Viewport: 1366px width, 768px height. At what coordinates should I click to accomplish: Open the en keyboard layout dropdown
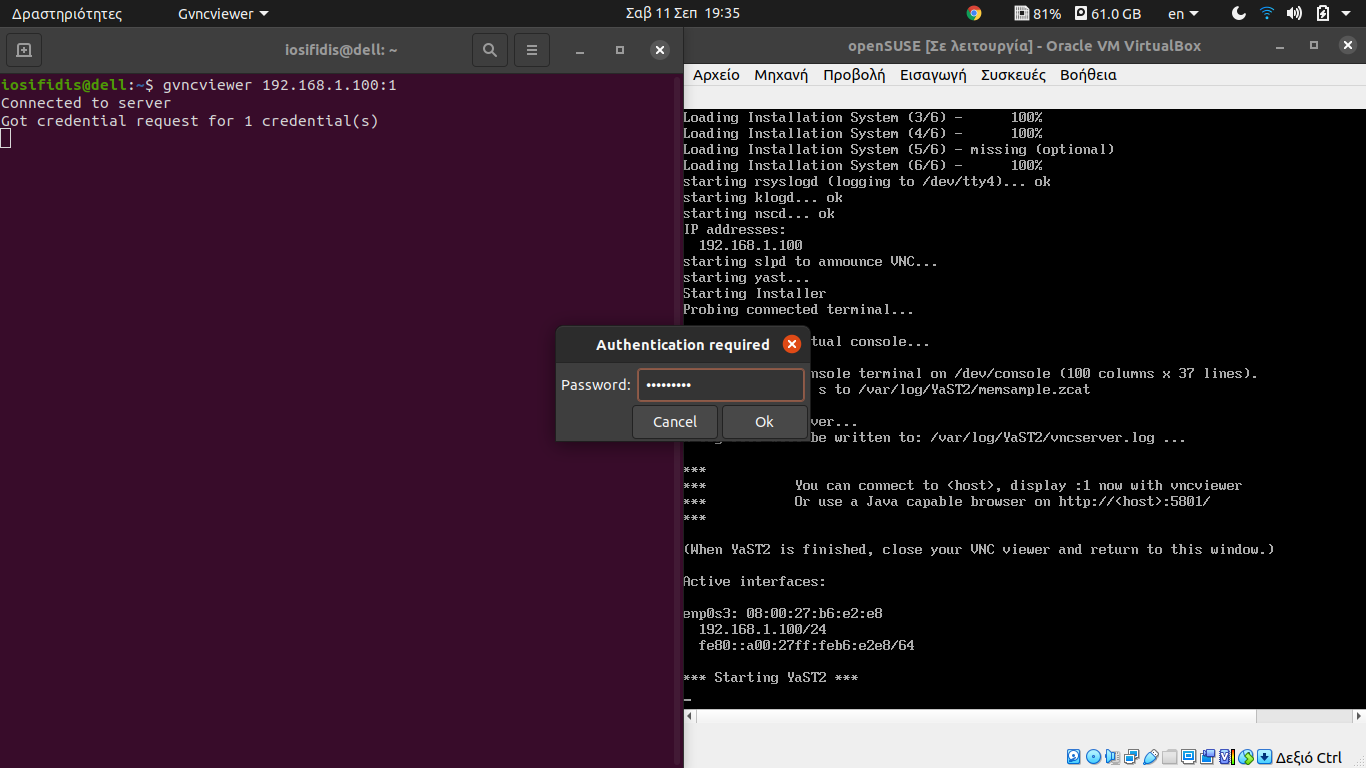point(1183,14)
